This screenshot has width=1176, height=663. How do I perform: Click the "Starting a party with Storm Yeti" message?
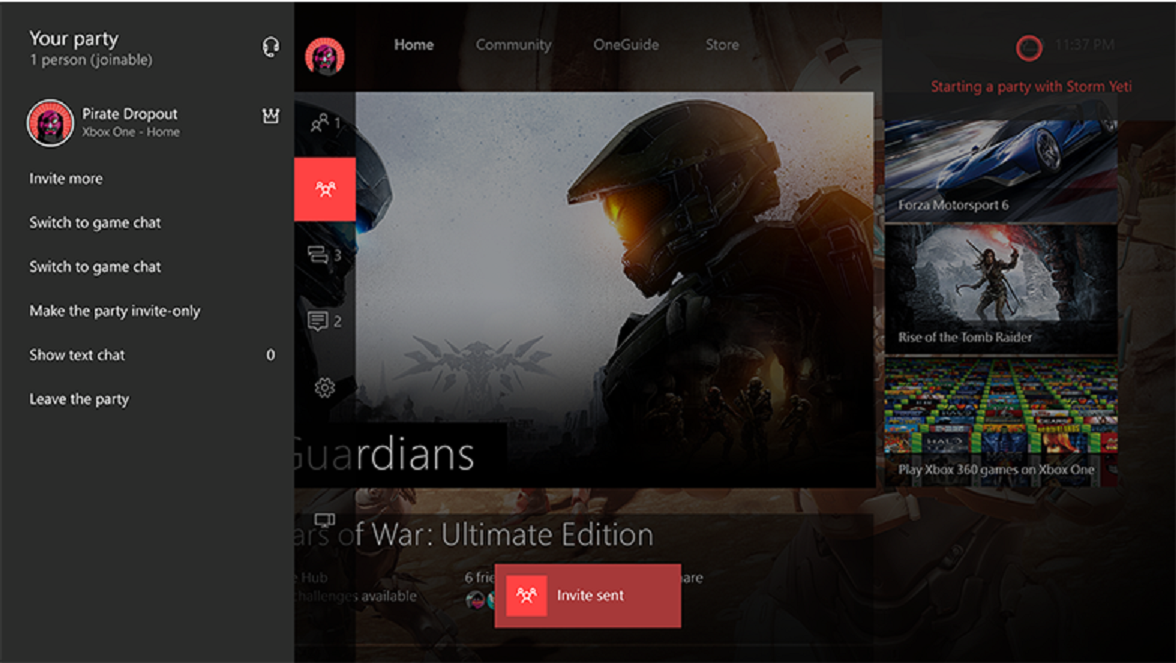coord(1031,87)
